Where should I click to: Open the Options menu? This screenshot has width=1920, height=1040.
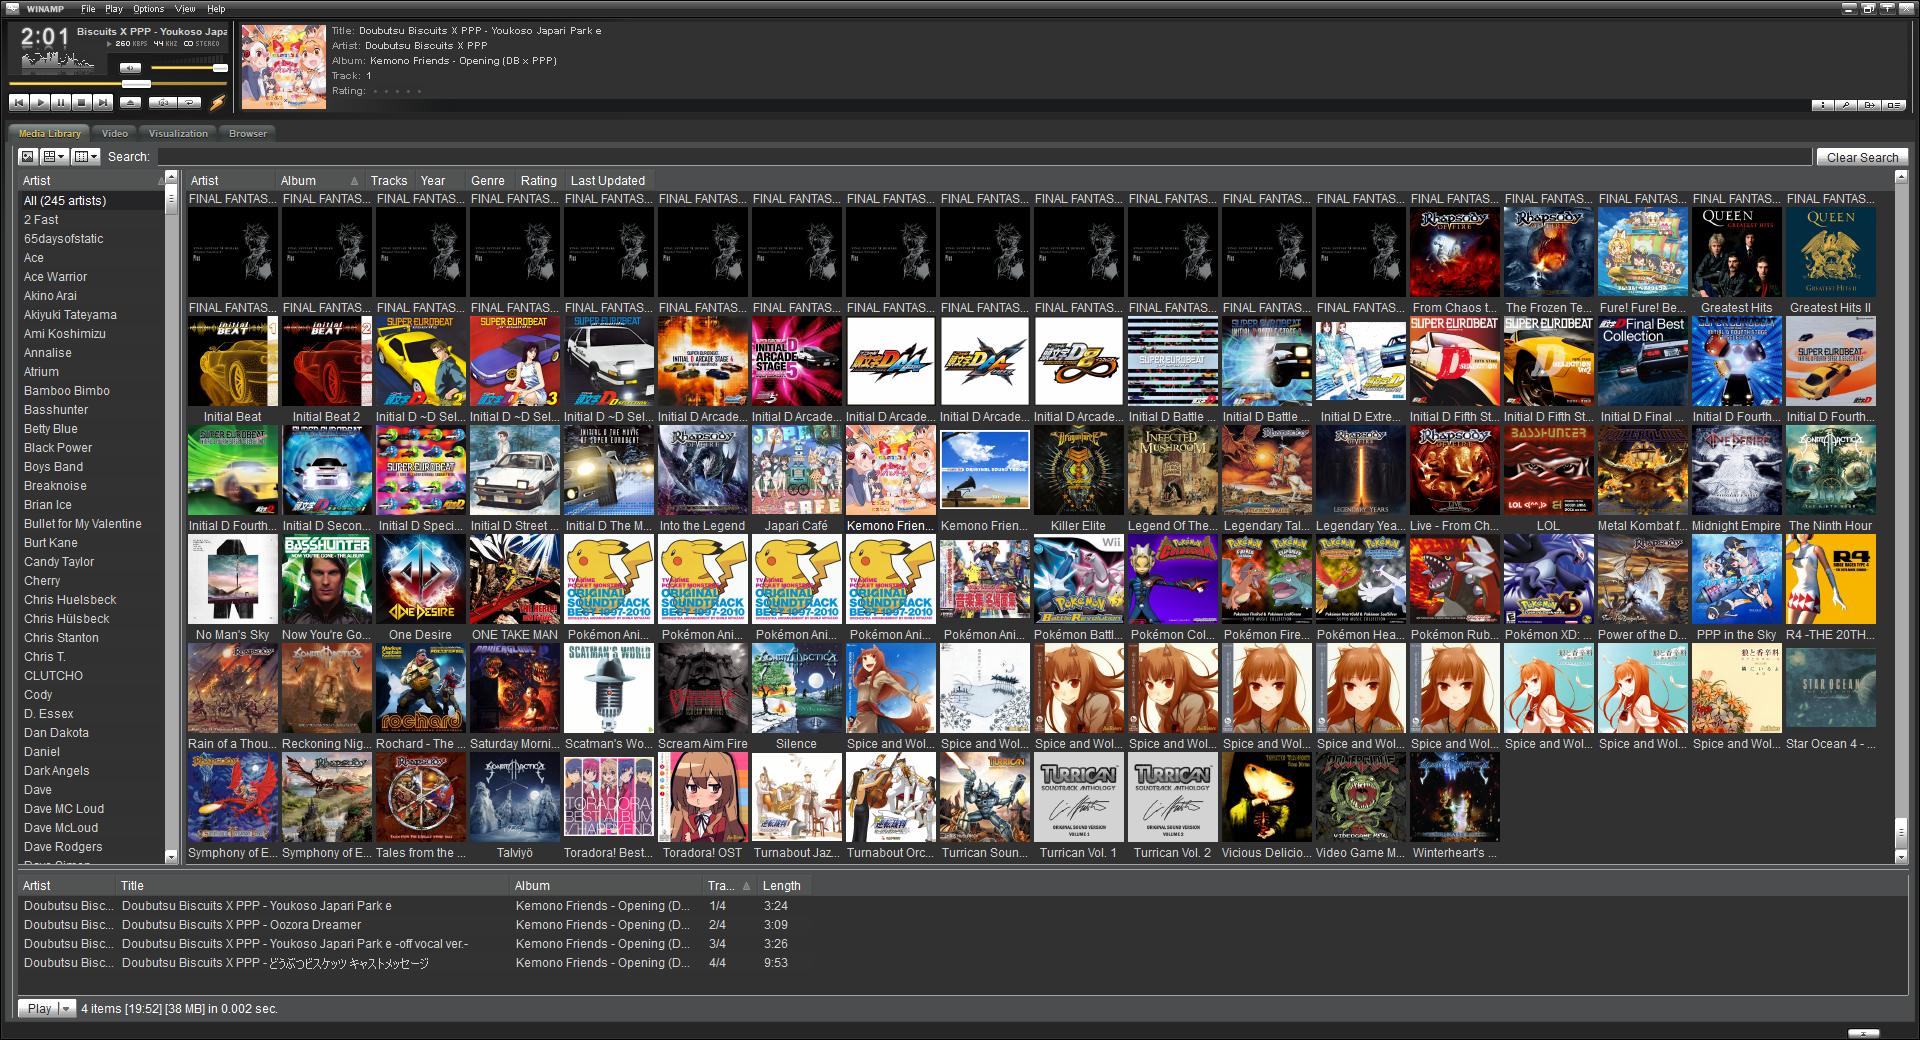pyautogui.click(x=149, y=9)
